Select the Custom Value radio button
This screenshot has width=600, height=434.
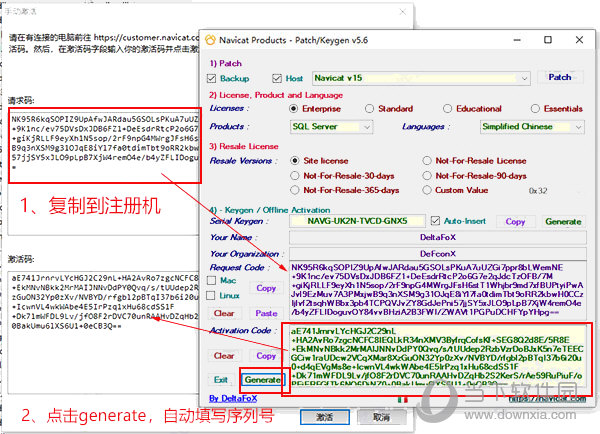point(427,190)
